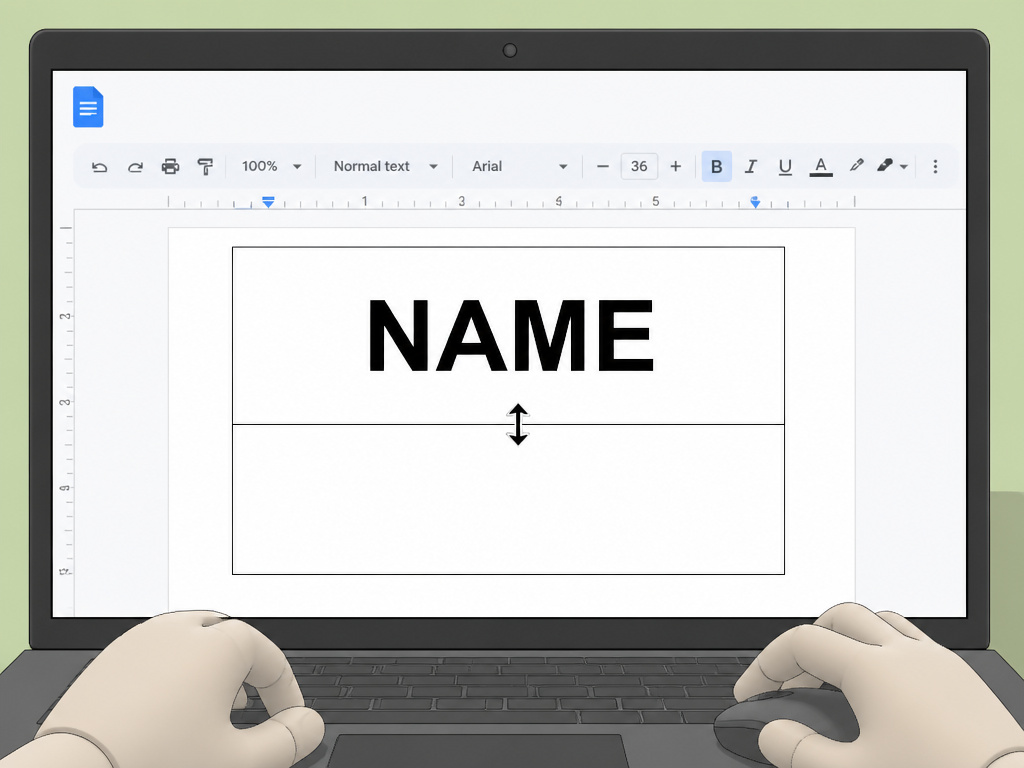Click the row border between table cells
Viewport: 1024px width, 768px height.
[x=508, y=424]
